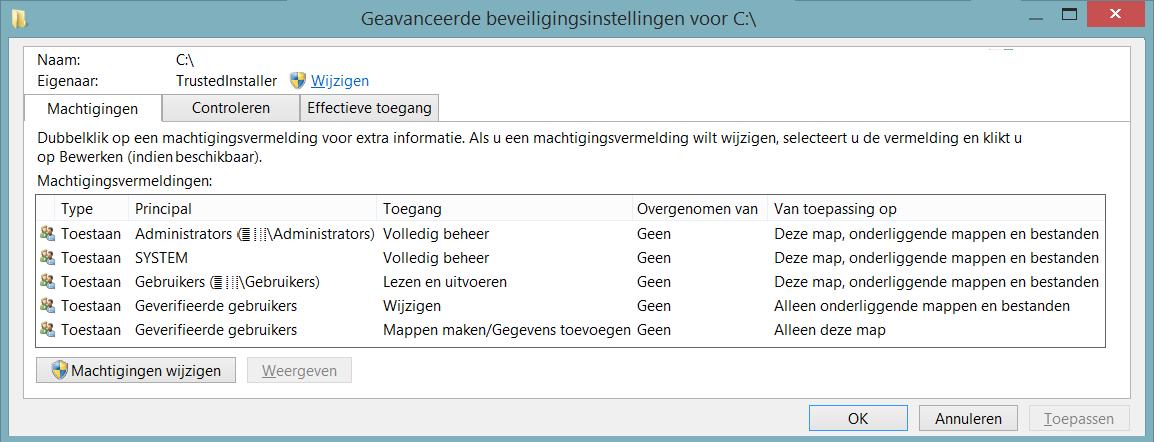Click the shield icon next to Wijzigen
1154x442 pixels.
298,80
